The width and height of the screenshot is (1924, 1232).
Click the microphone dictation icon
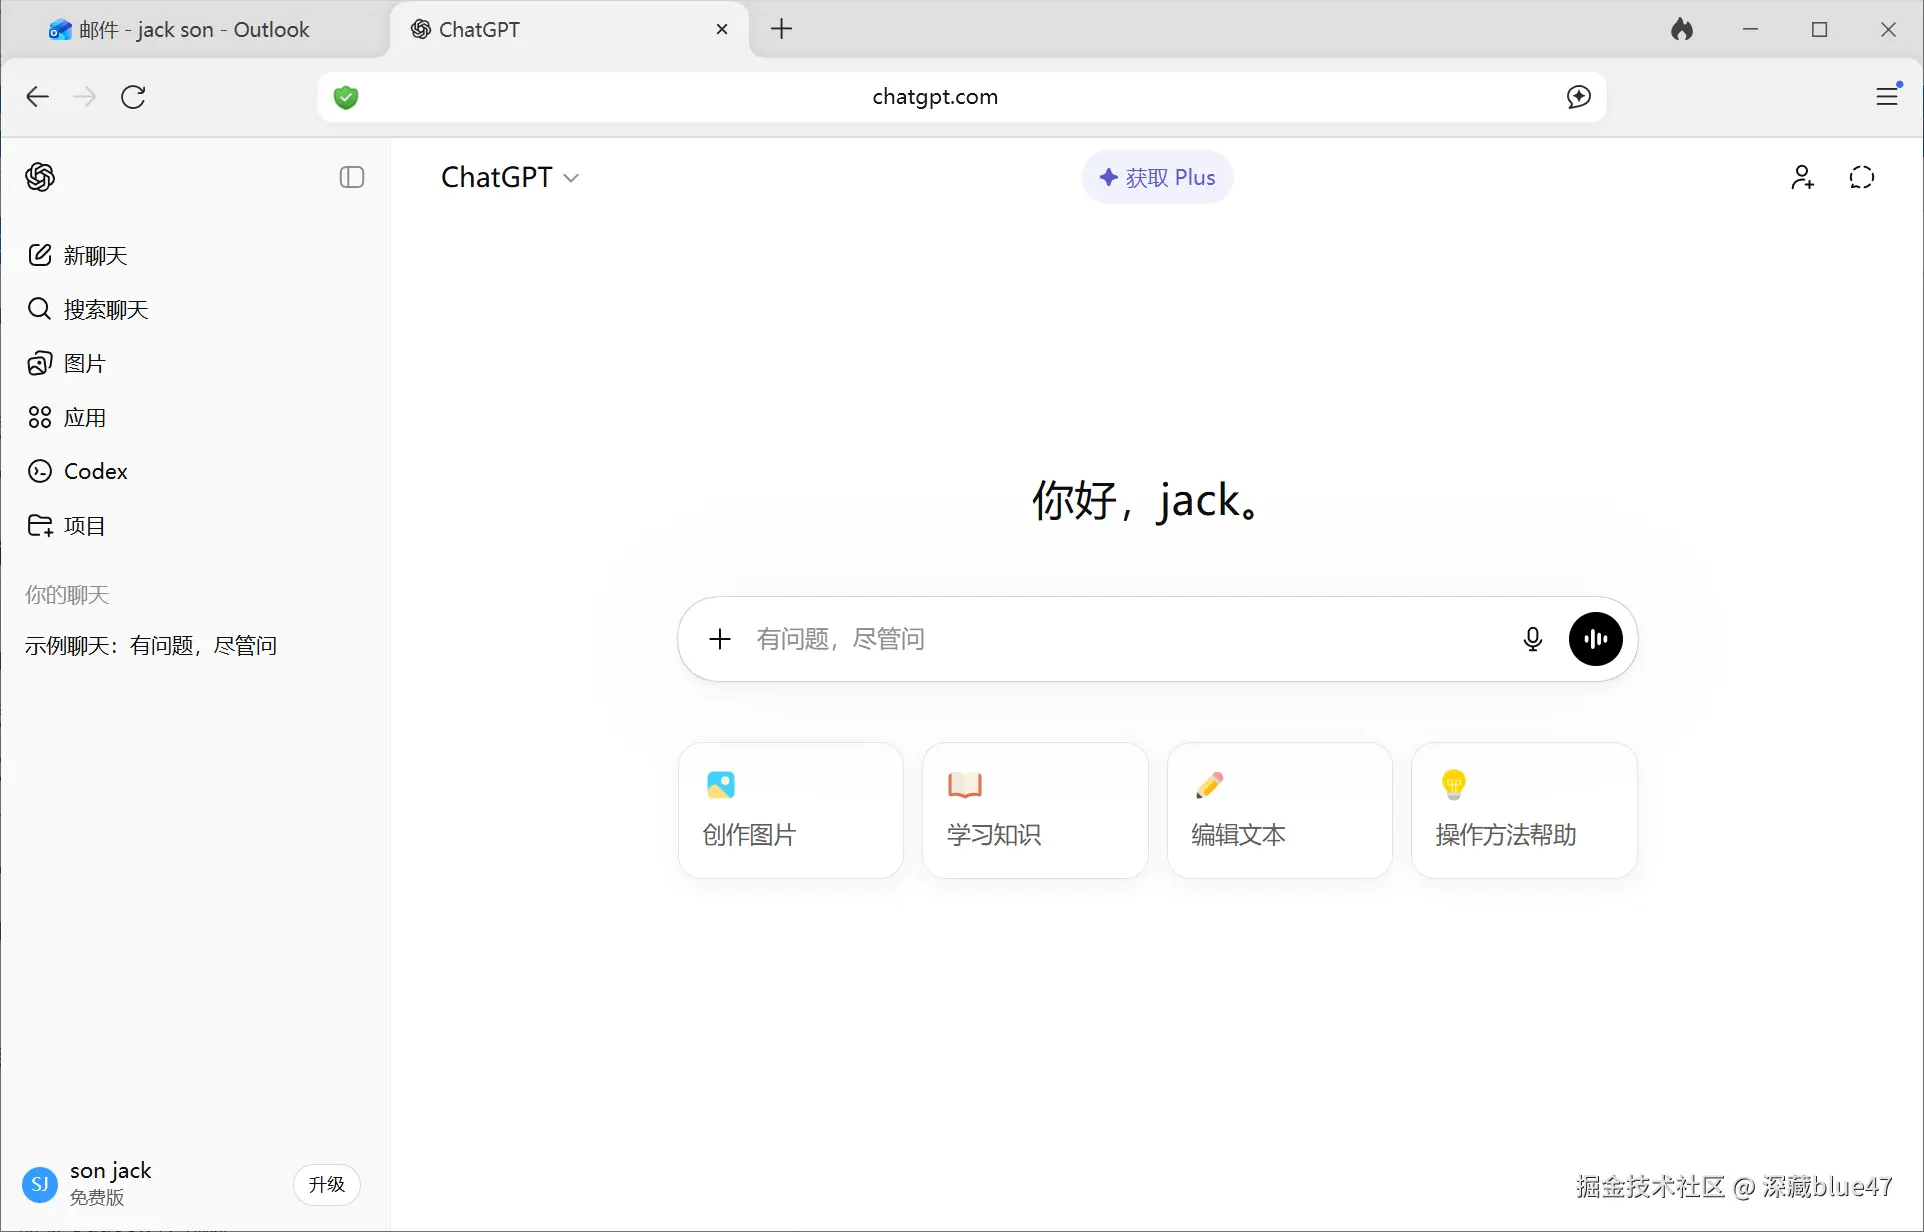[x=1532, y=639]
